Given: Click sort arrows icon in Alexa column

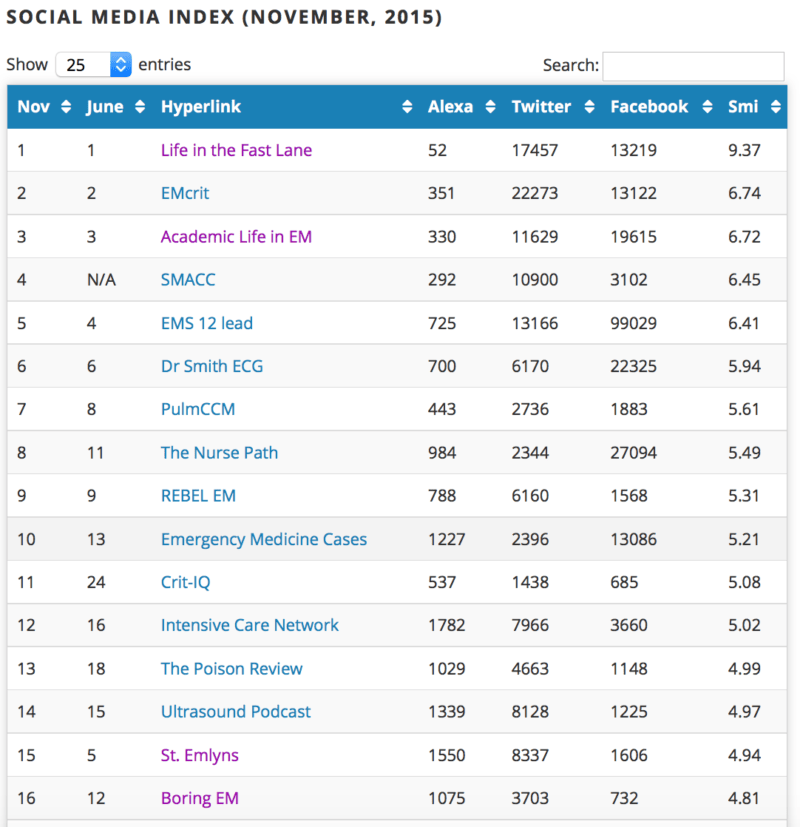Looking at the screenshot, I should 490,107.
